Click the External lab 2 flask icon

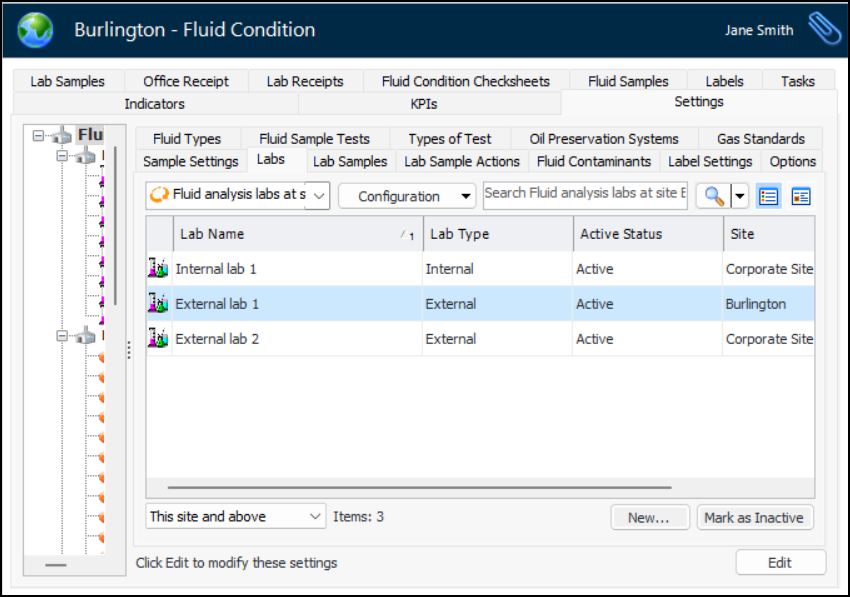coord(158,339)
